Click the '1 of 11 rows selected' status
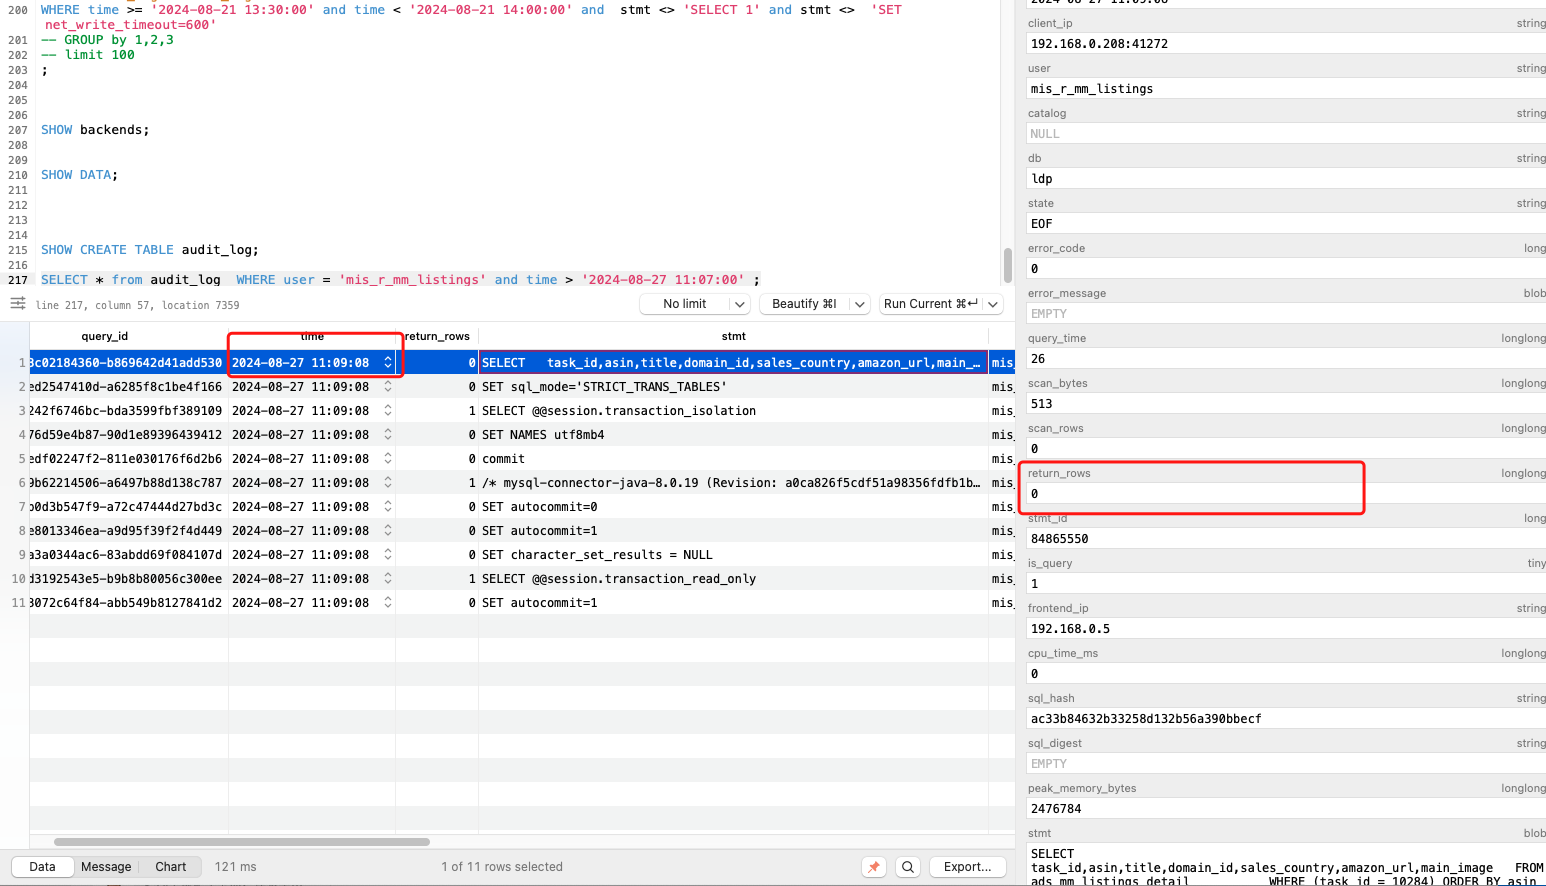The height and width of the screenshot is (886, 1546). [x=502, y=867]
